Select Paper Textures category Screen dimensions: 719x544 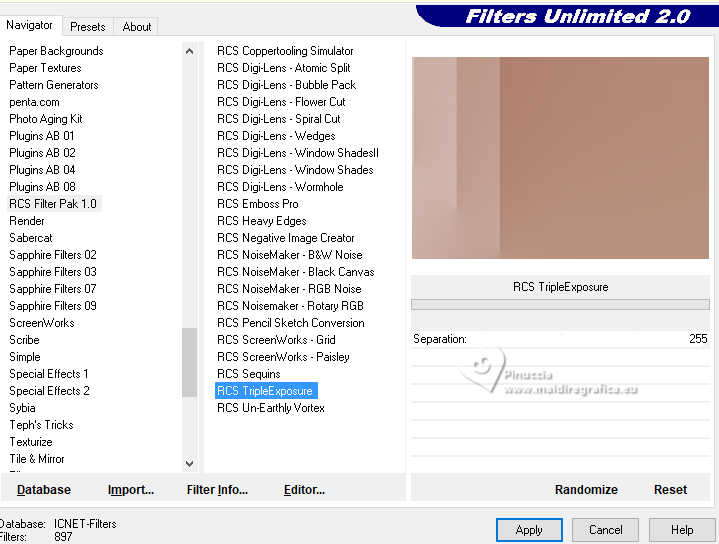pos(45,68)
